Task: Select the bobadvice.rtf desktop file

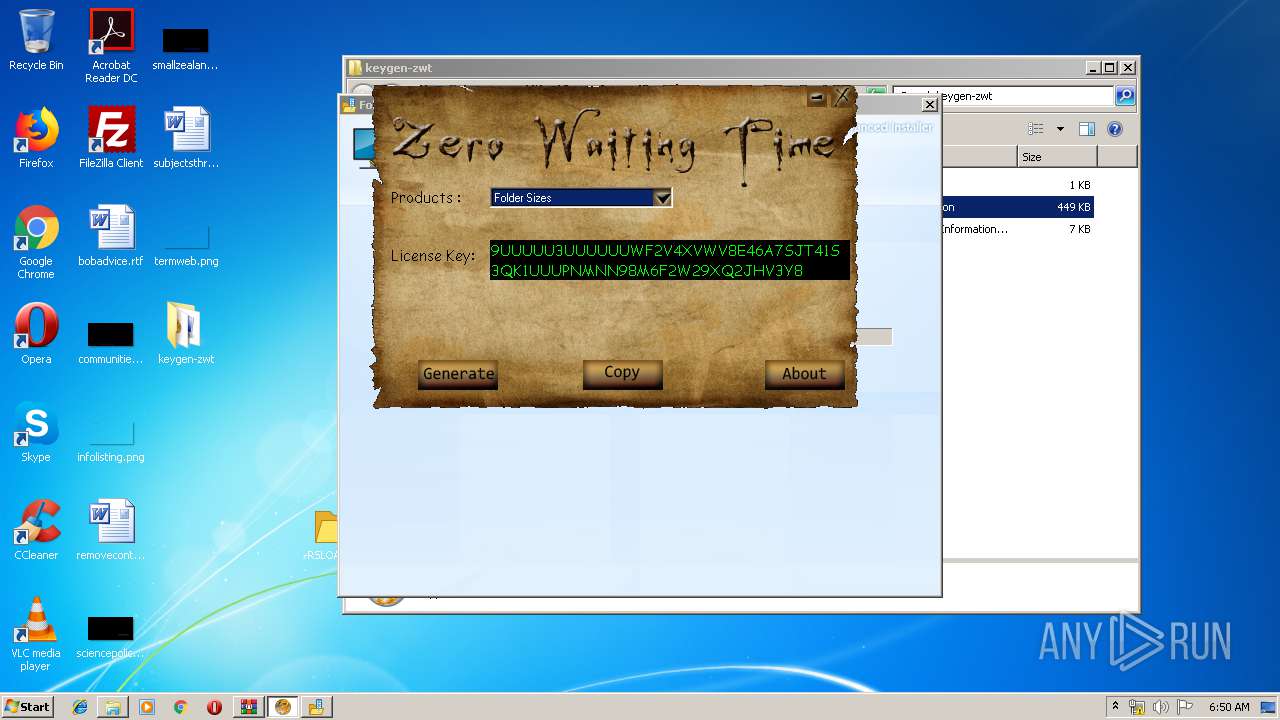Action: [111, 236]
